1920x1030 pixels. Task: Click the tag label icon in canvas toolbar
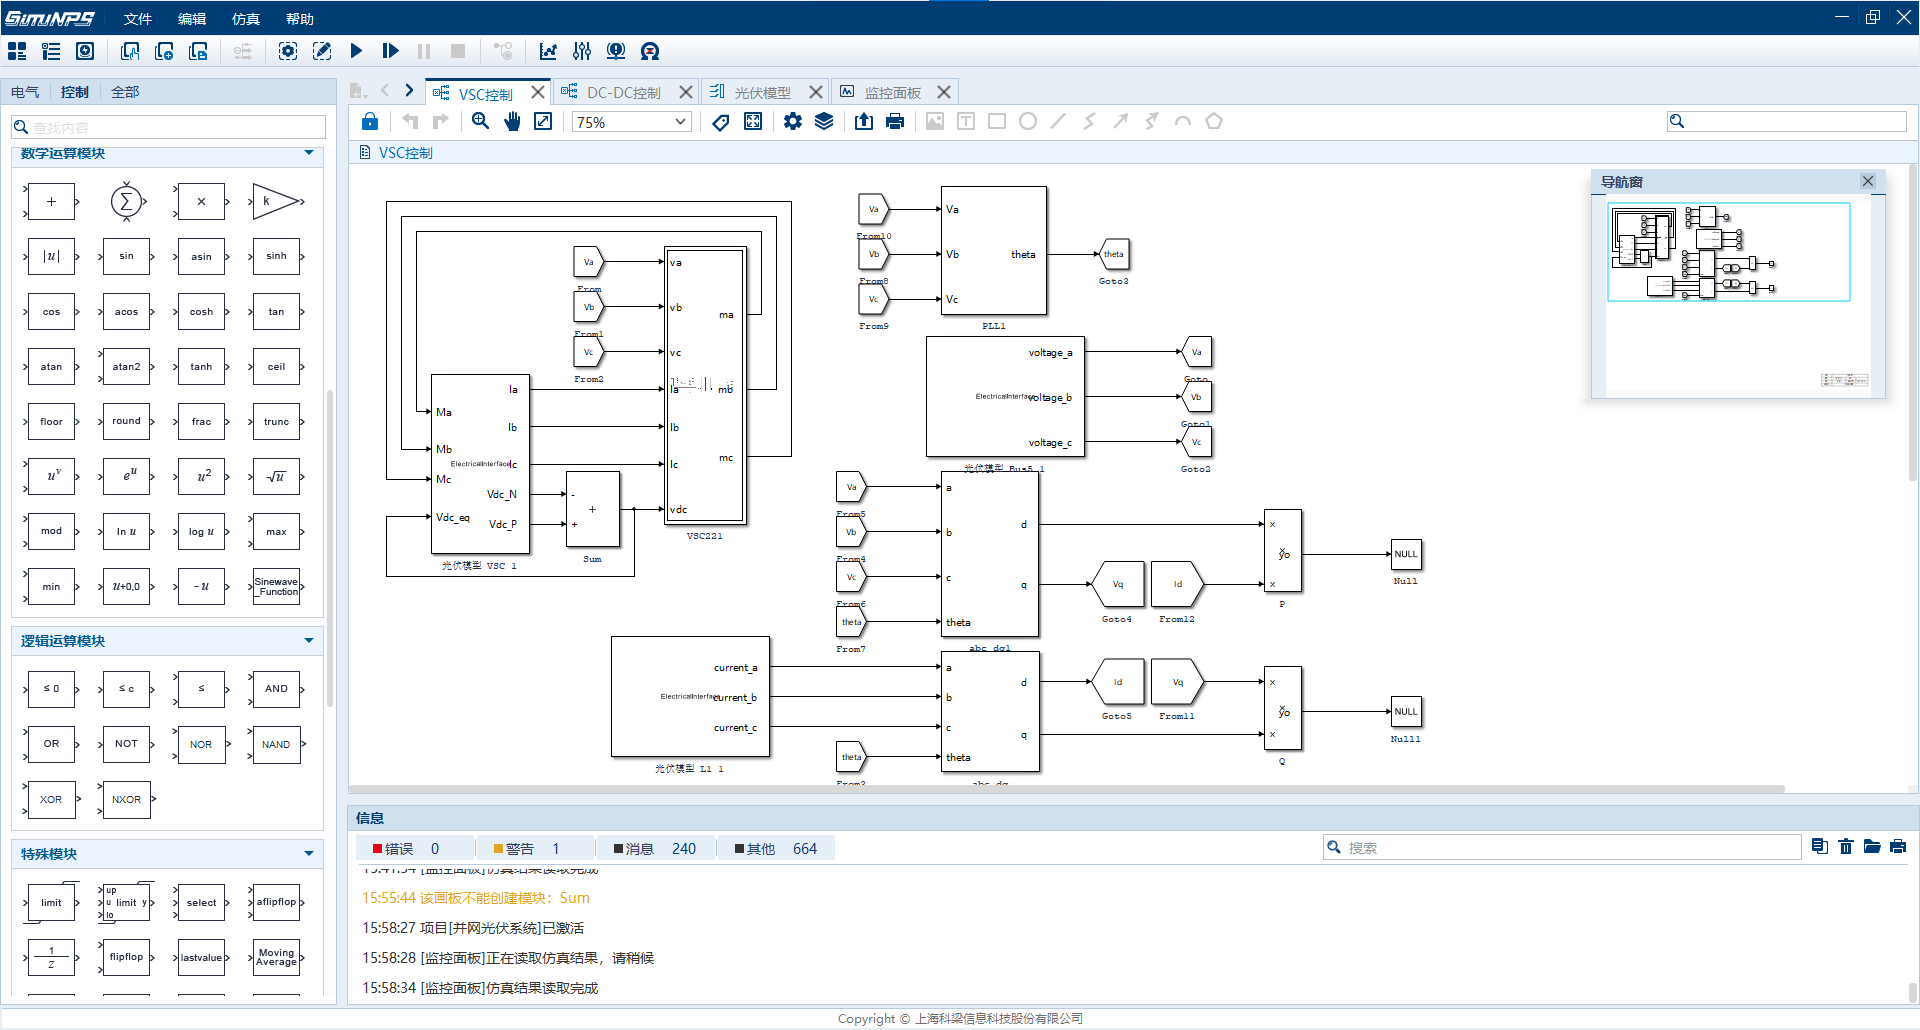pos(721,121)
